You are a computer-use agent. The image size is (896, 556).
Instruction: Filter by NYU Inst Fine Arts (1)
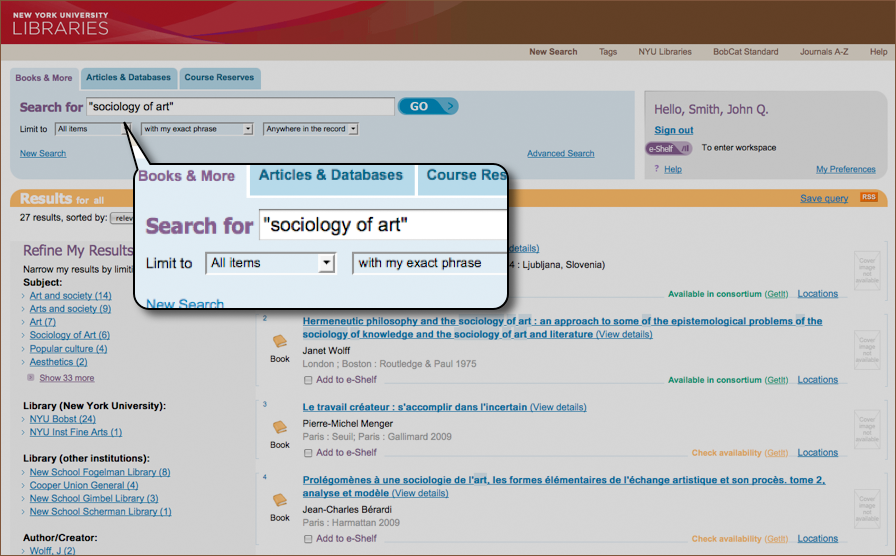click(x=75, y=432)
